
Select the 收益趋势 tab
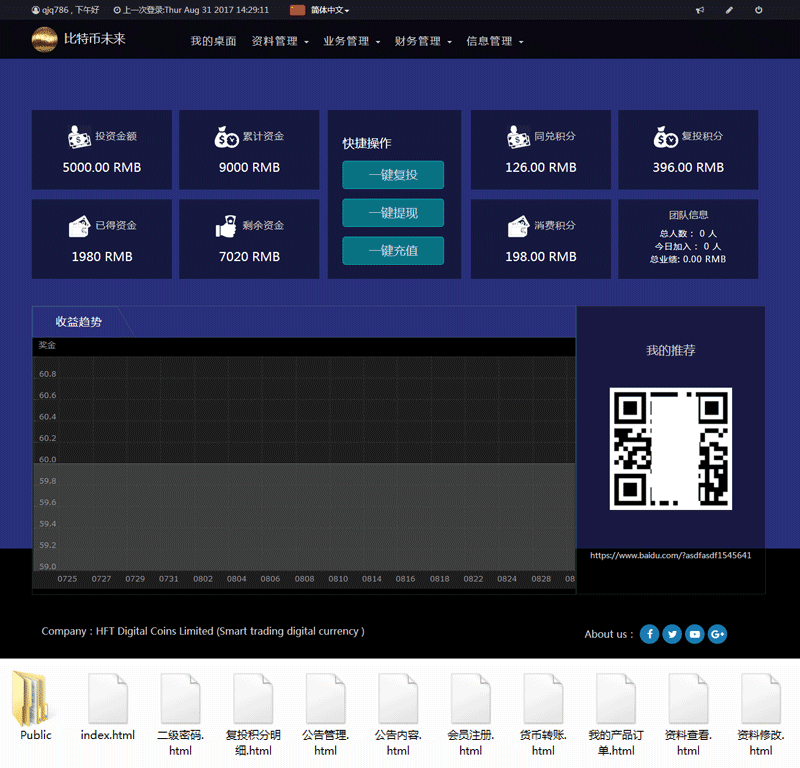(x=78, y=322)
